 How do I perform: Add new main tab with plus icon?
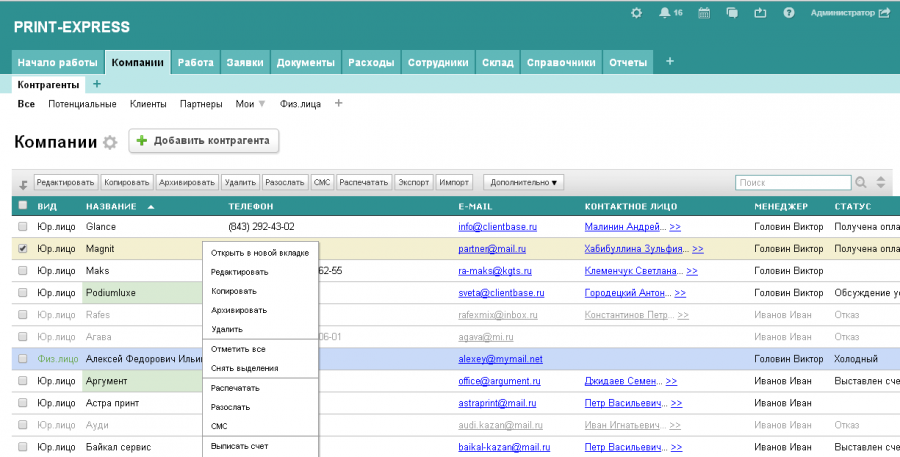click(670, 61)
